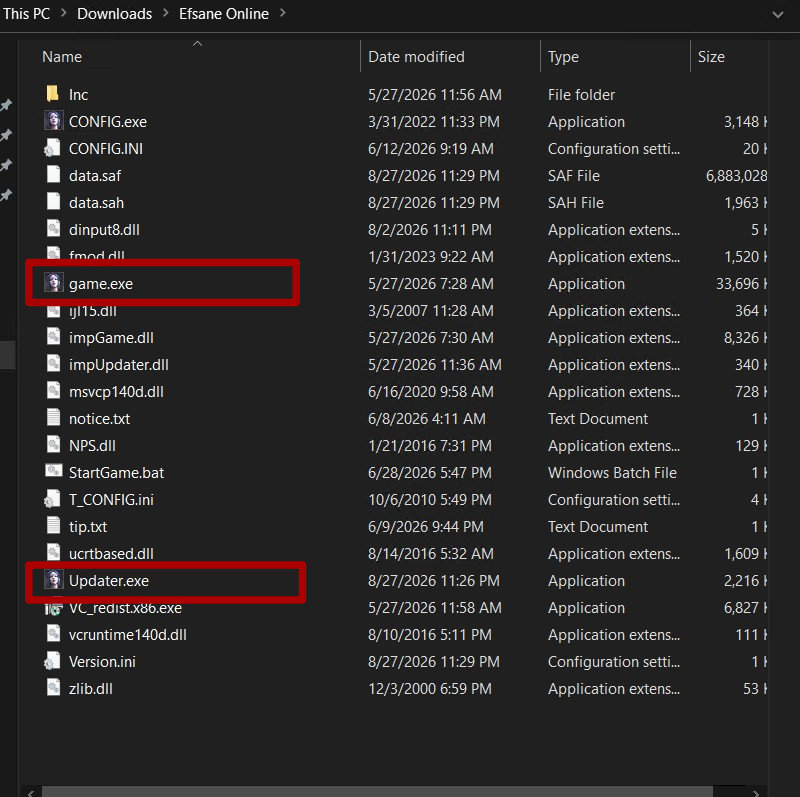Select ucrtbased.dll file name
Viewport: 800px width, 797px height.
point(111,554)
